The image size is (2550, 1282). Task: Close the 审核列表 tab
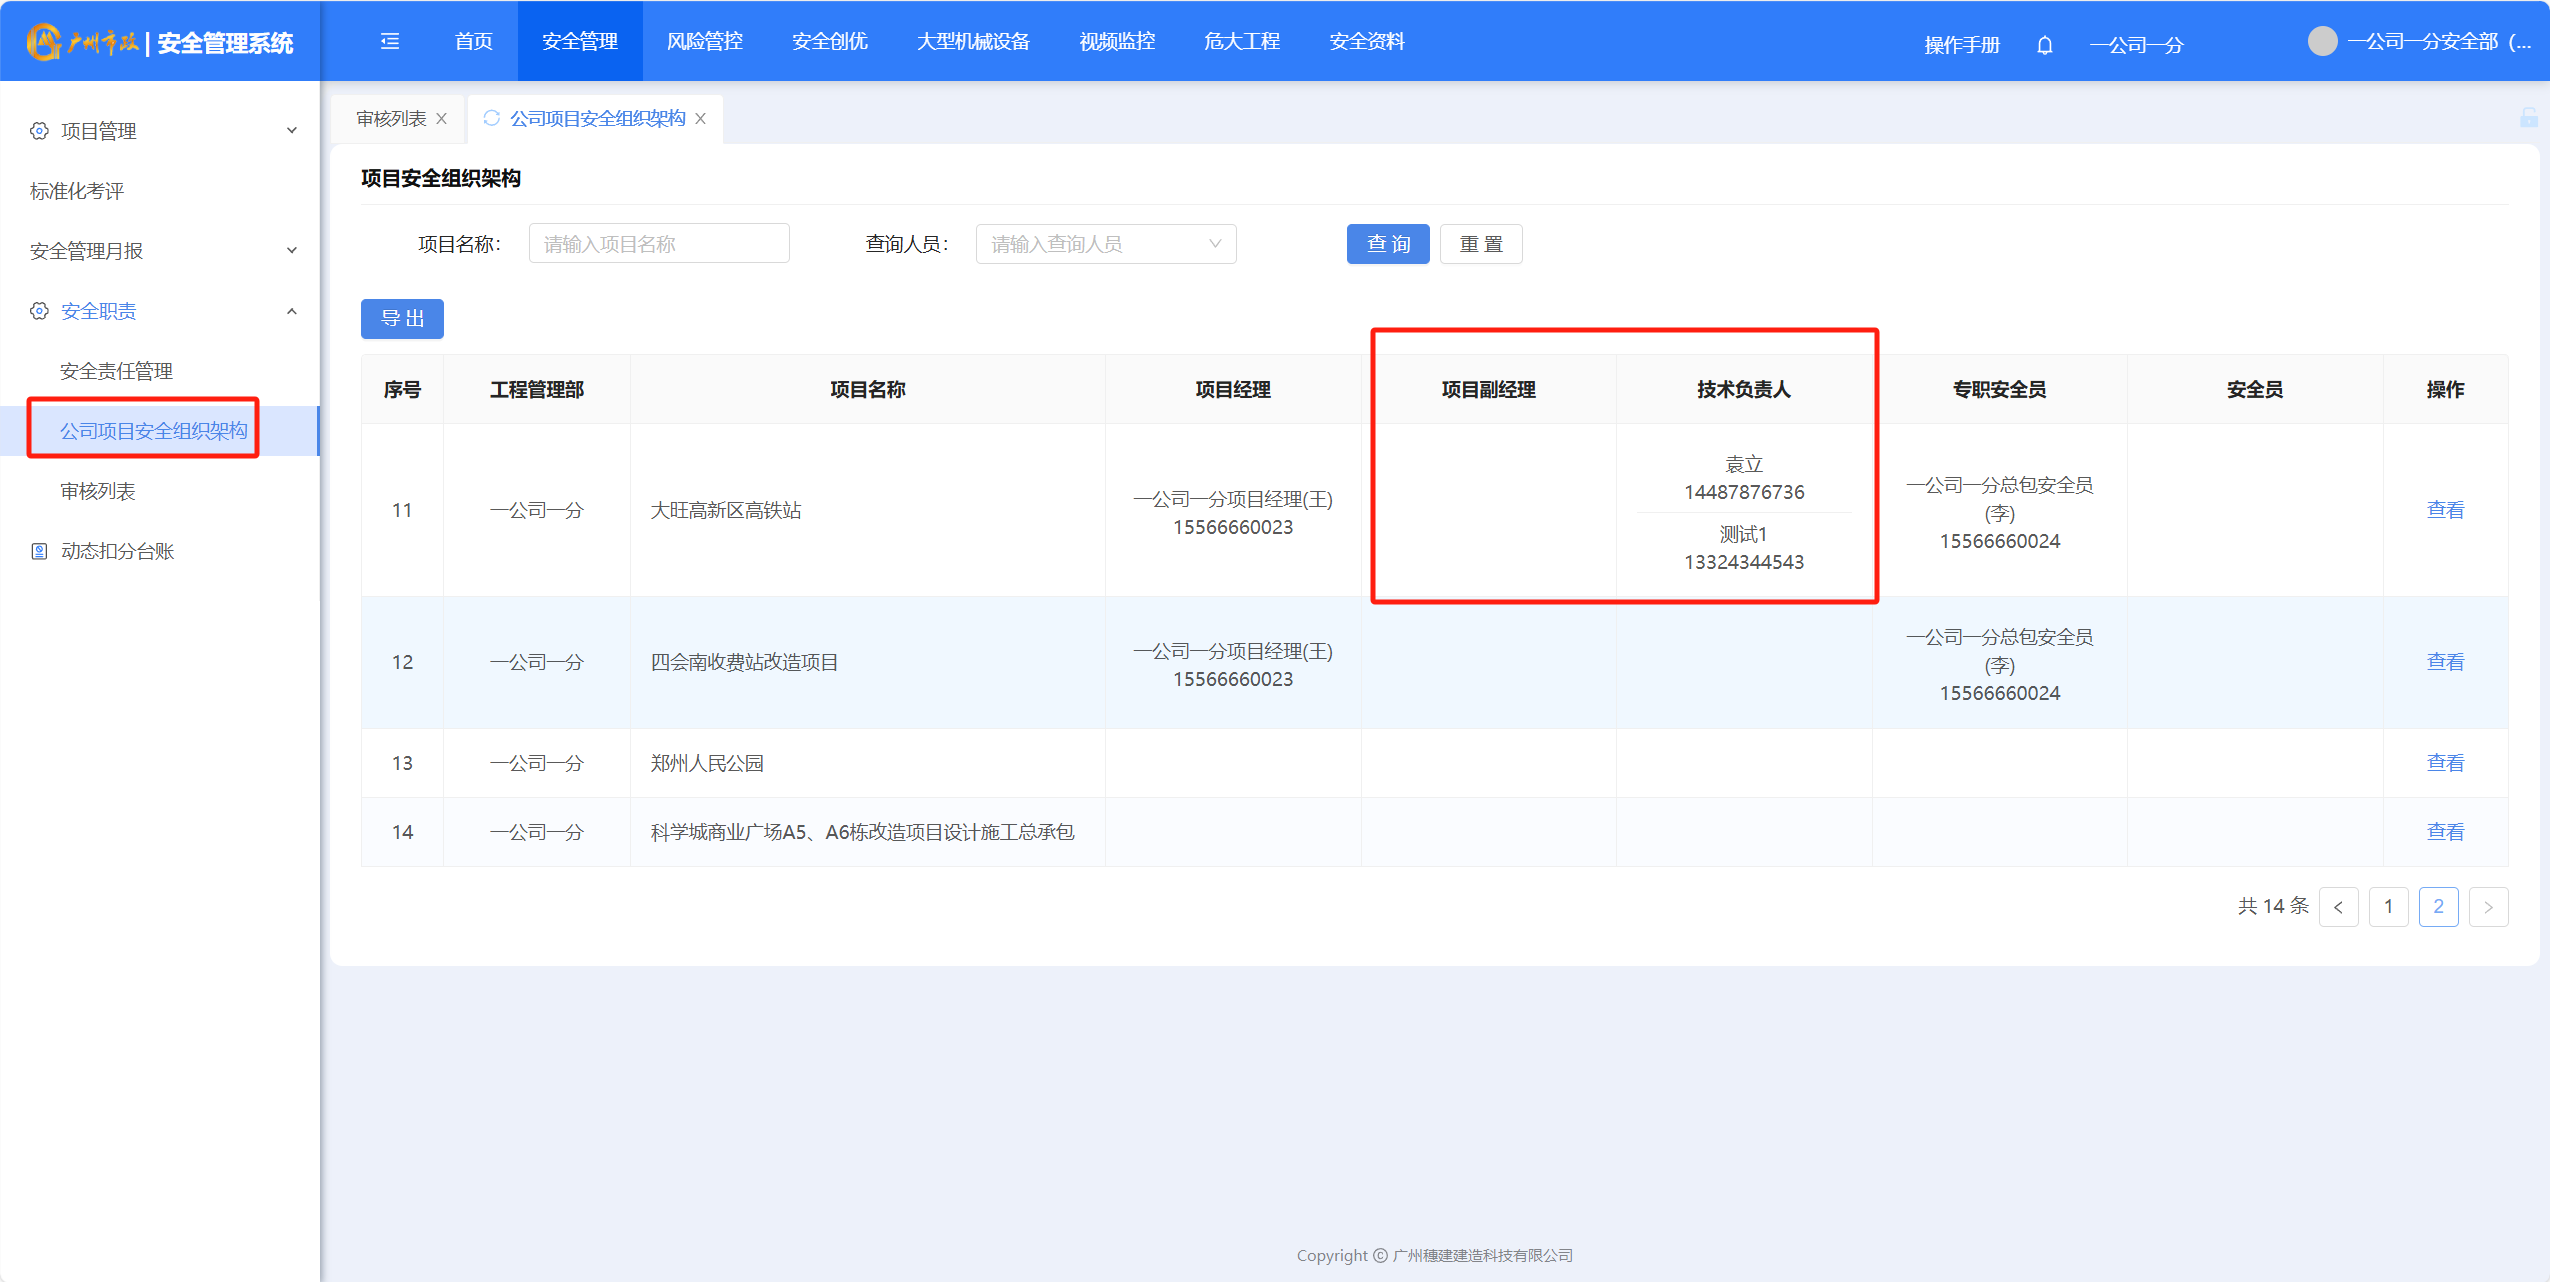pos(441,119)
